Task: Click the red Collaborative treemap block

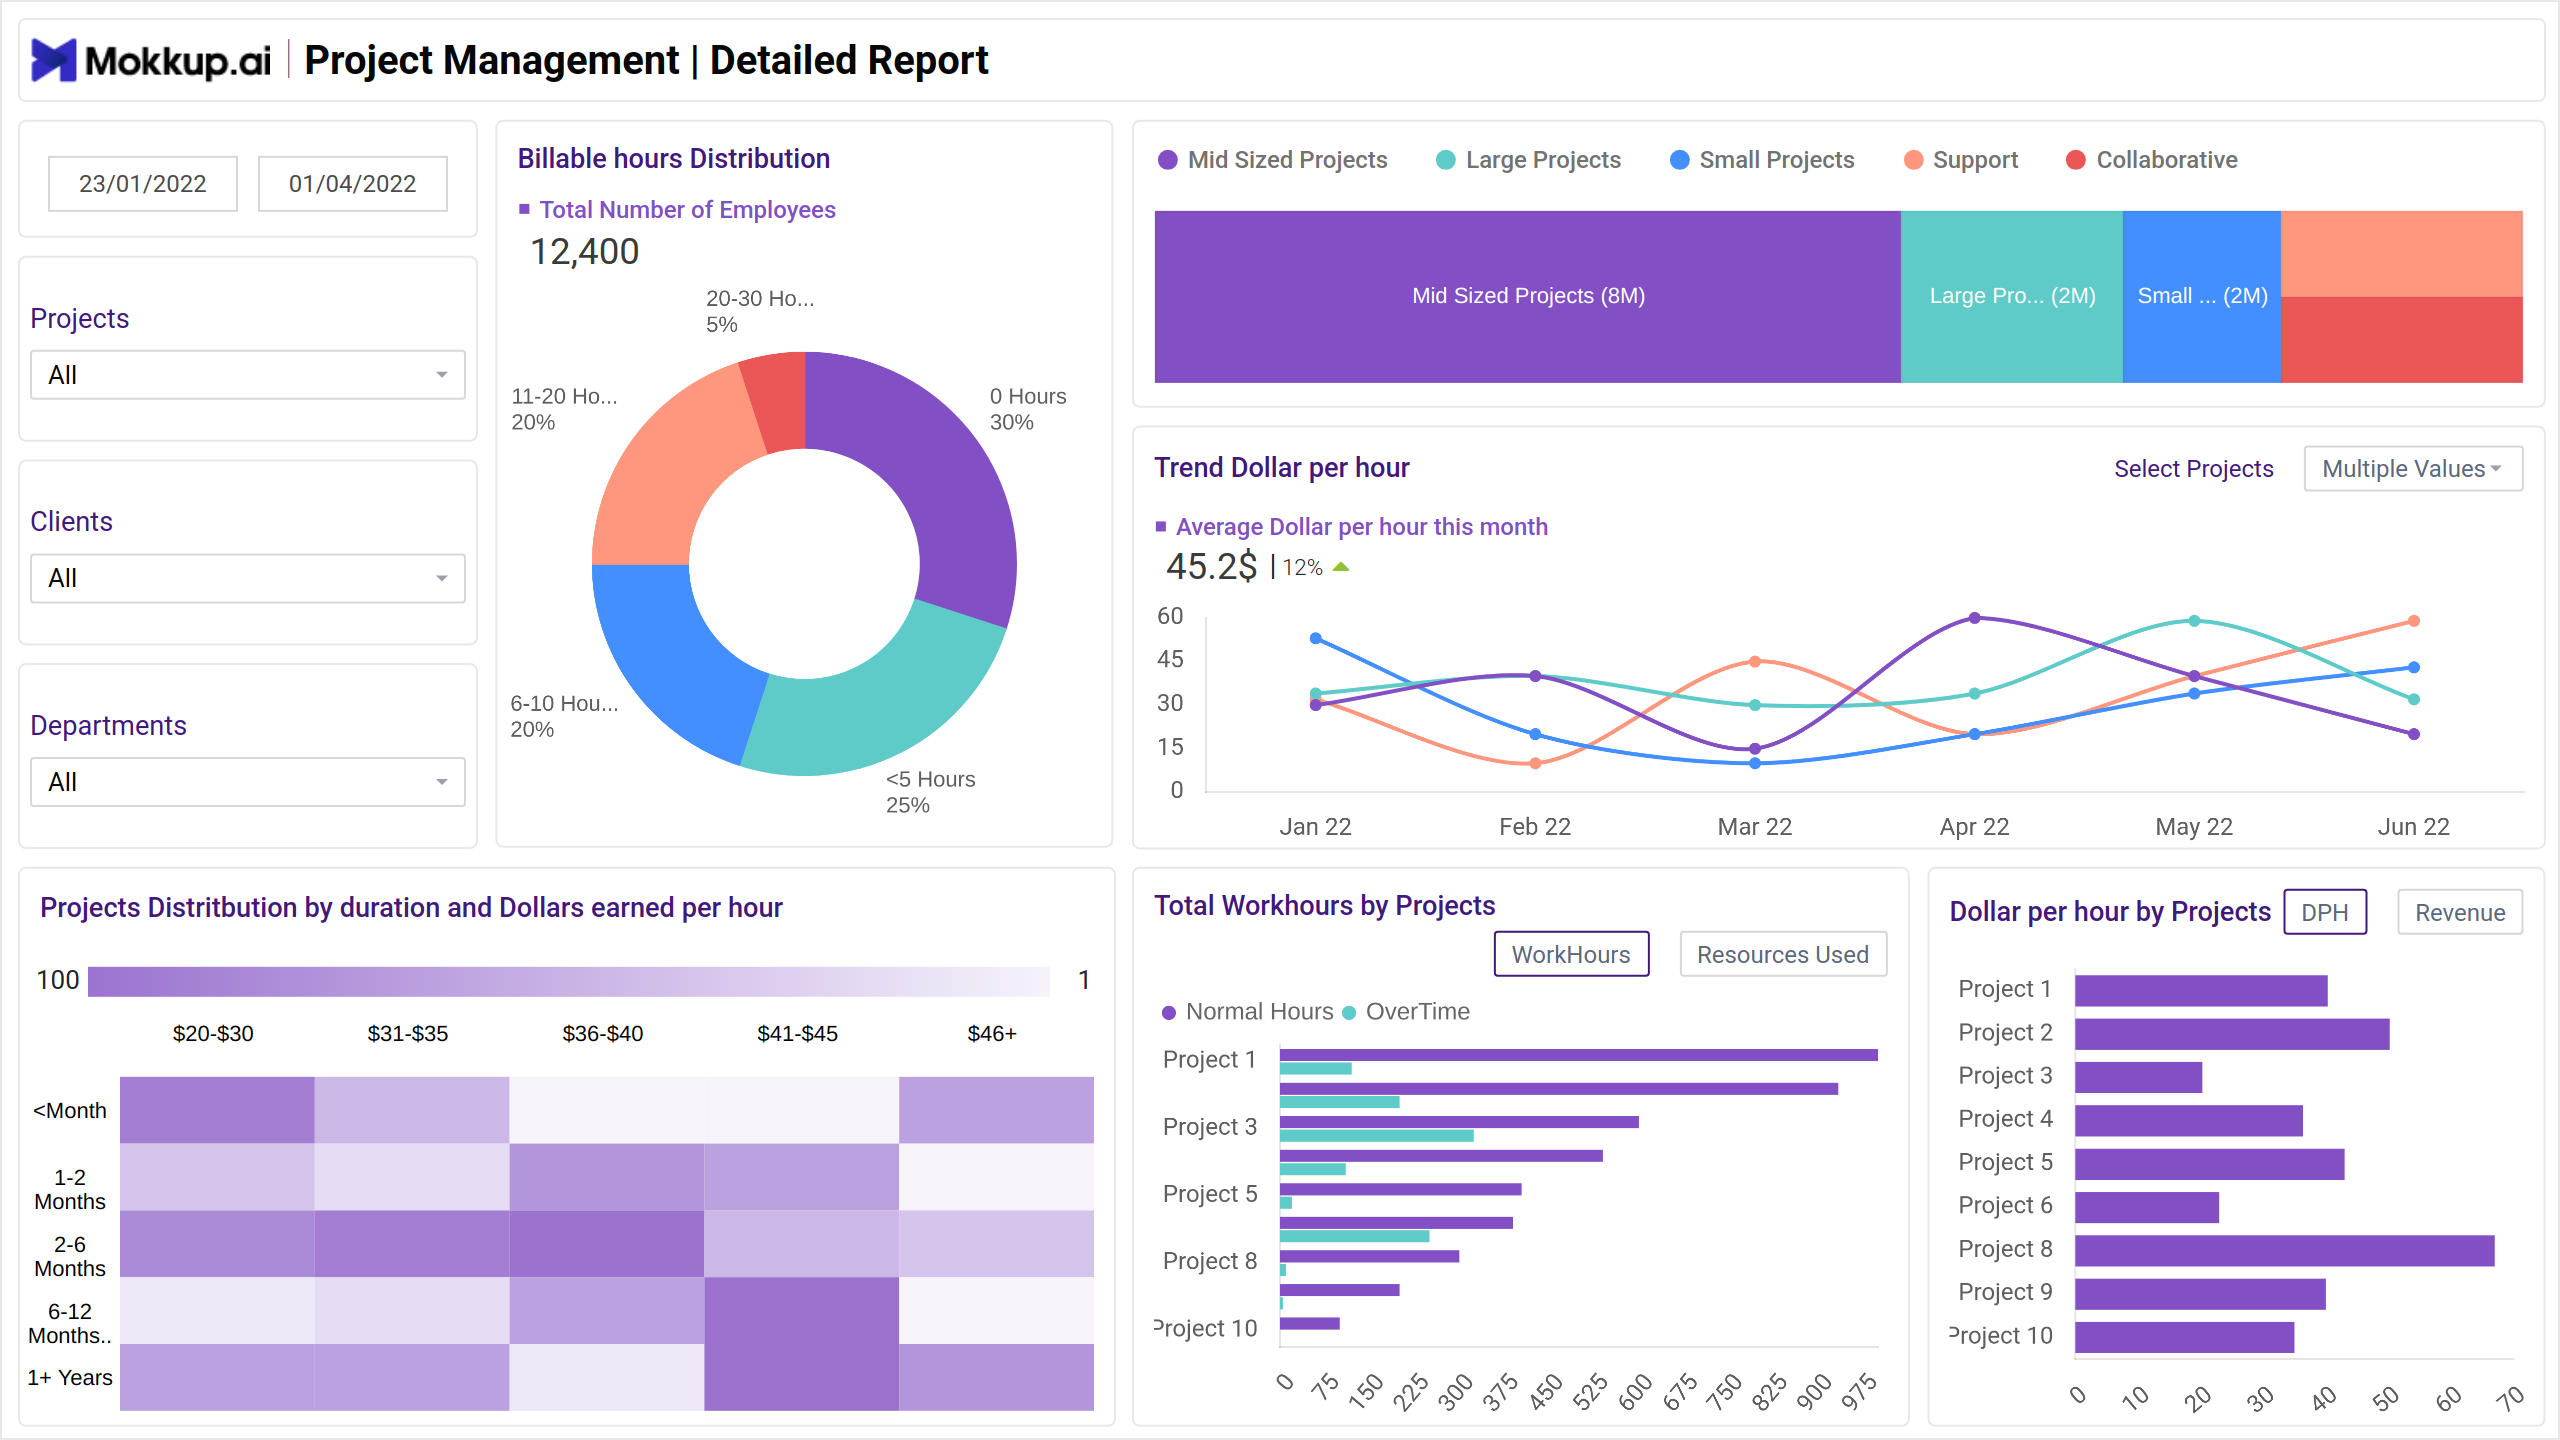Action: point(2402,340)
